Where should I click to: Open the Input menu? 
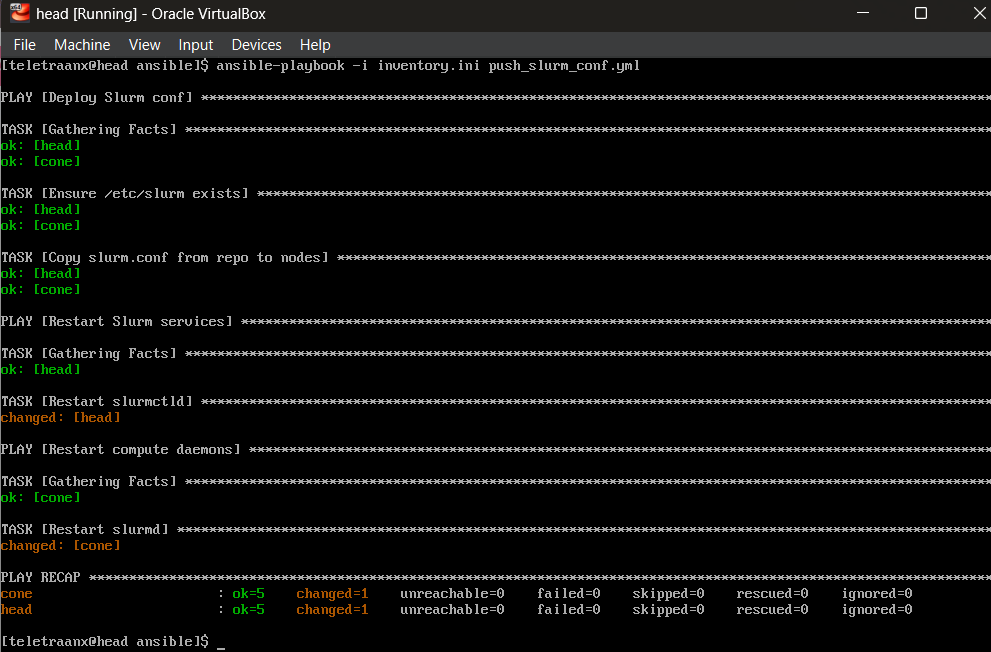pos(195,45)
